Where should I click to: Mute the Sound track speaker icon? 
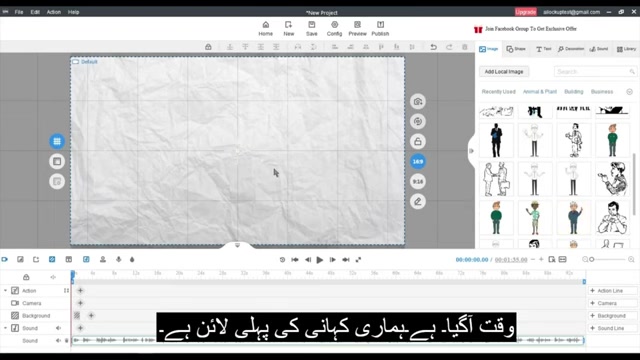point(58,328)
